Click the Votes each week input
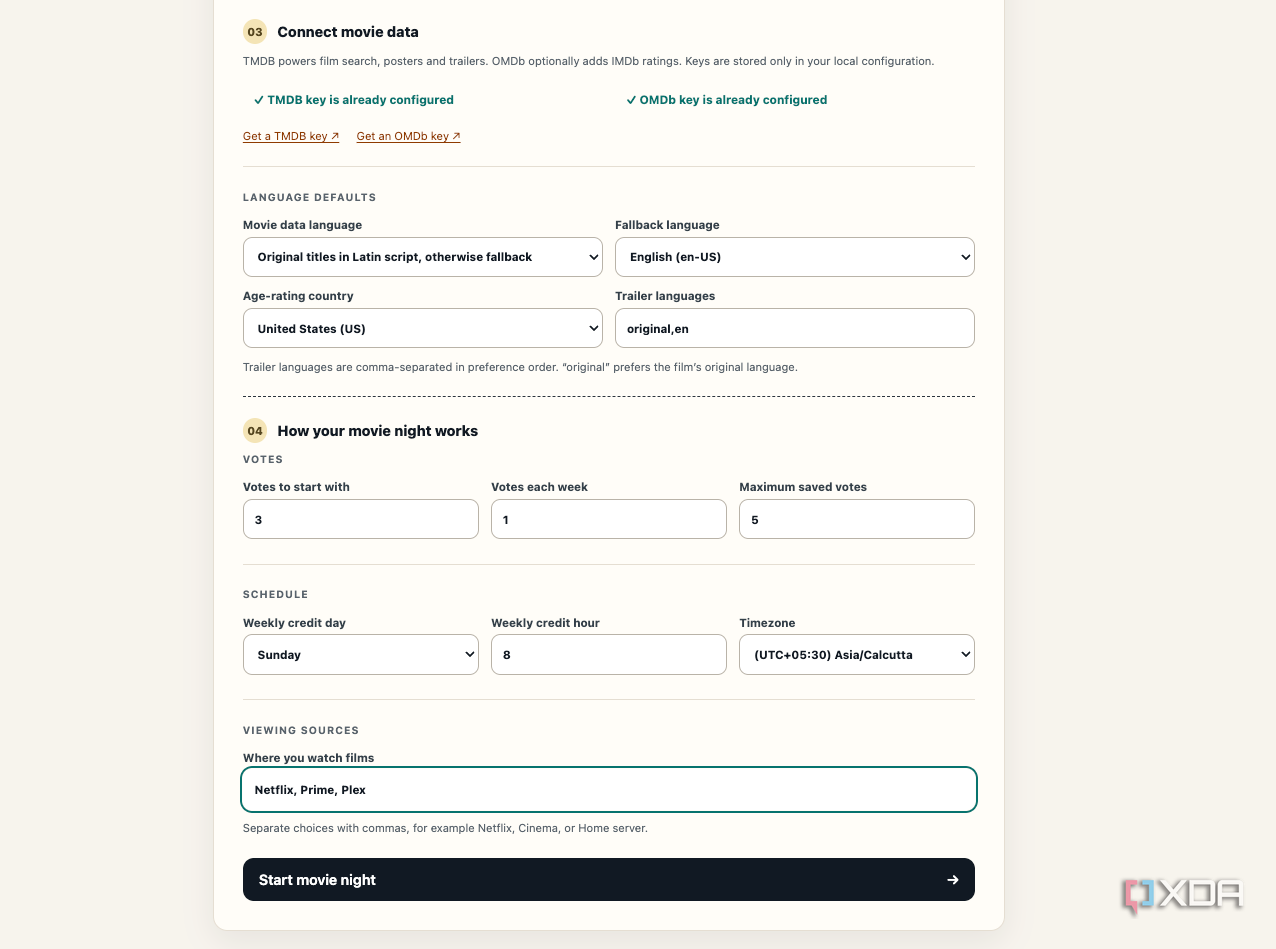Screen dimensions: 1276x949 tap(609, 519)
